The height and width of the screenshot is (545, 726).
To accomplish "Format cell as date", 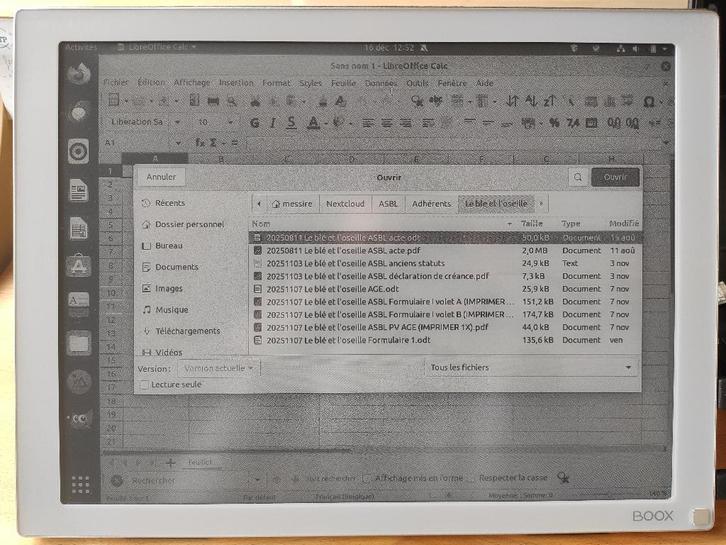I will pos(591,123).
